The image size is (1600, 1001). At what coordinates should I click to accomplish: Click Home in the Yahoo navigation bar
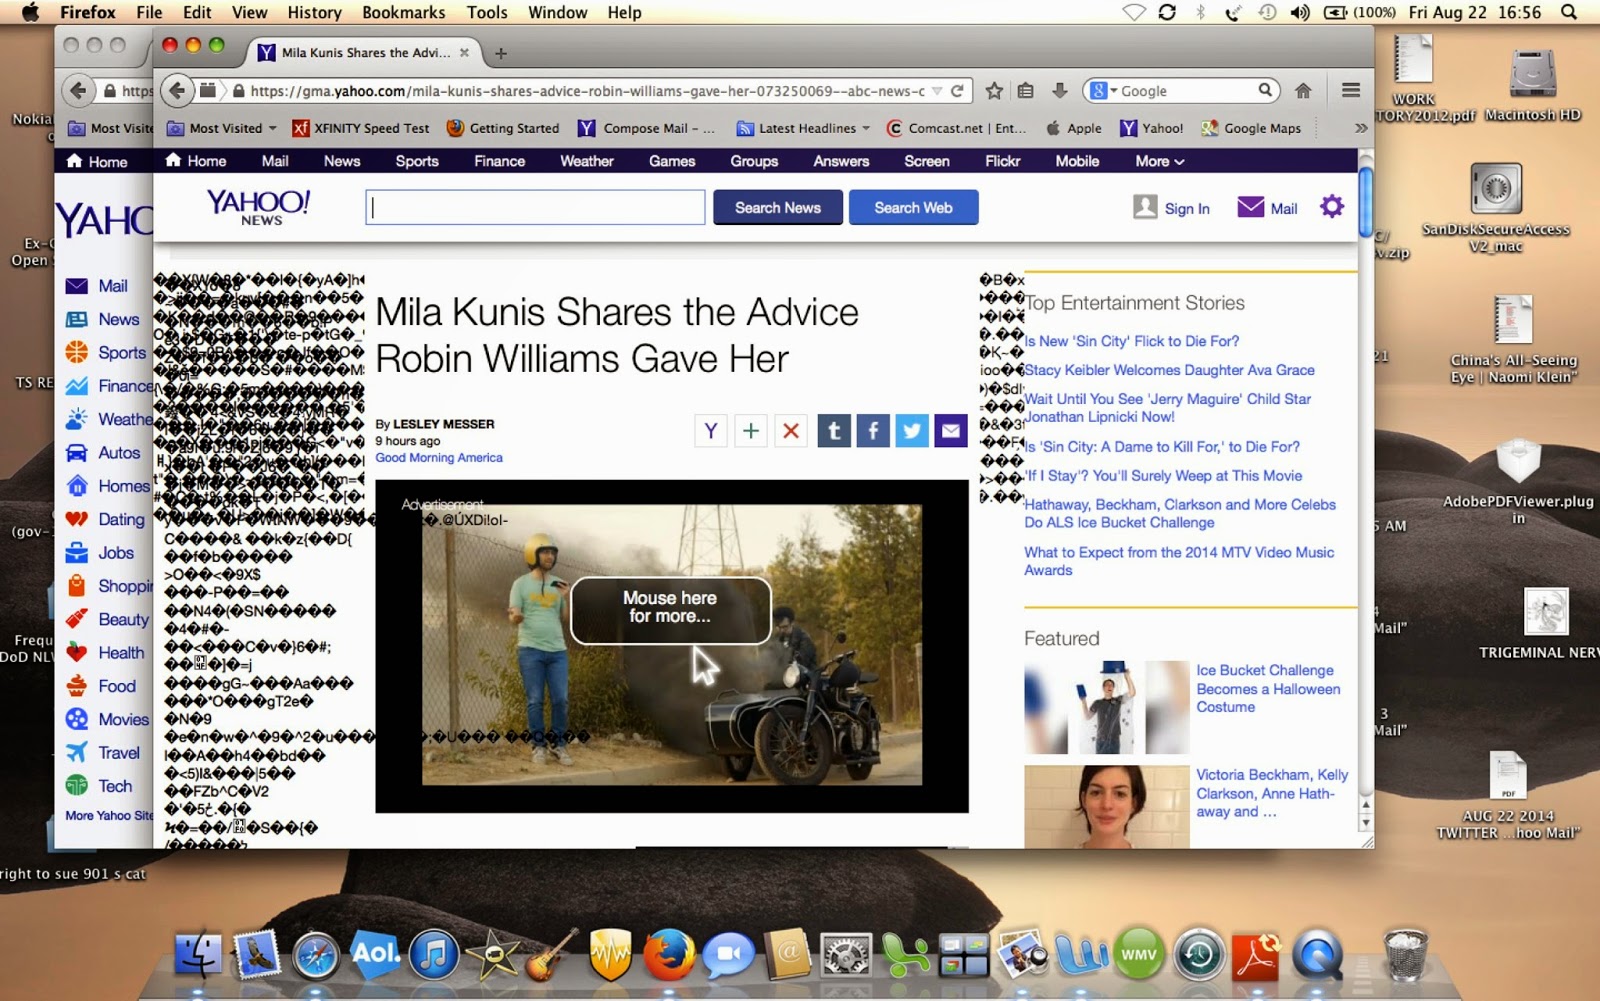tap(196, 161)
